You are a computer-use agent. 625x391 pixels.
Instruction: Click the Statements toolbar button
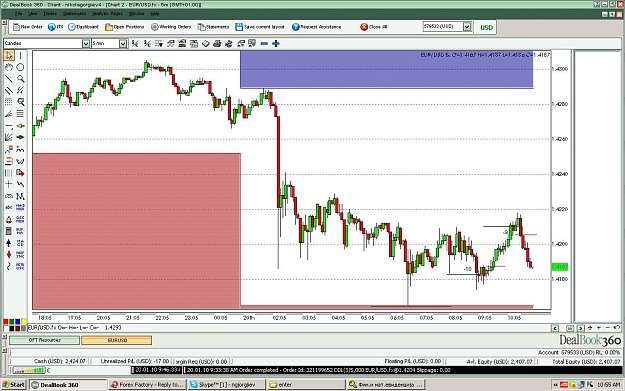point(213,27)
